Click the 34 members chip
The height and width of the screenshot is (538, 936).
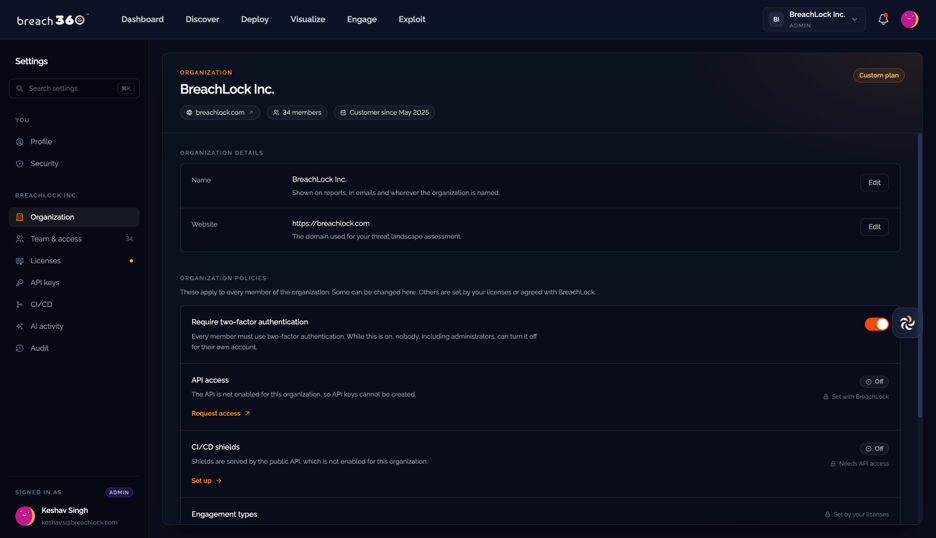click(297, 112)
